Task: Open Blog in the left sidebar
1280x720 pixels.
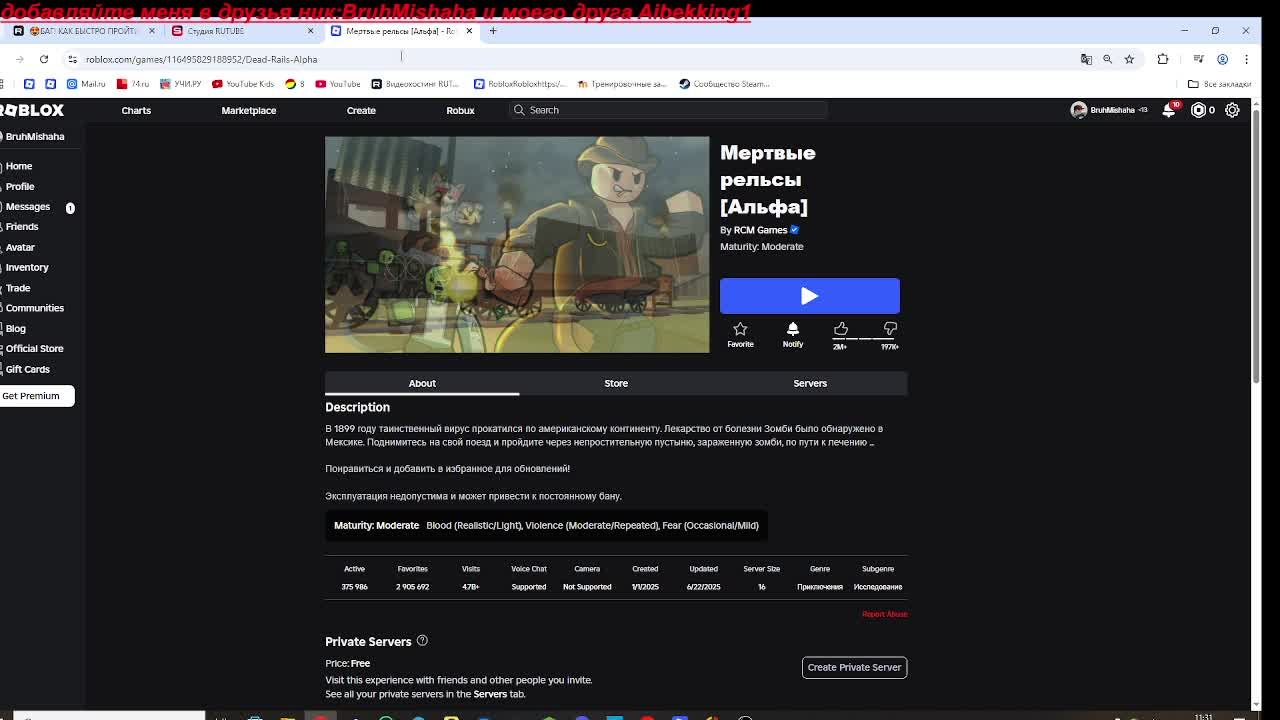Action: [16, 328]
